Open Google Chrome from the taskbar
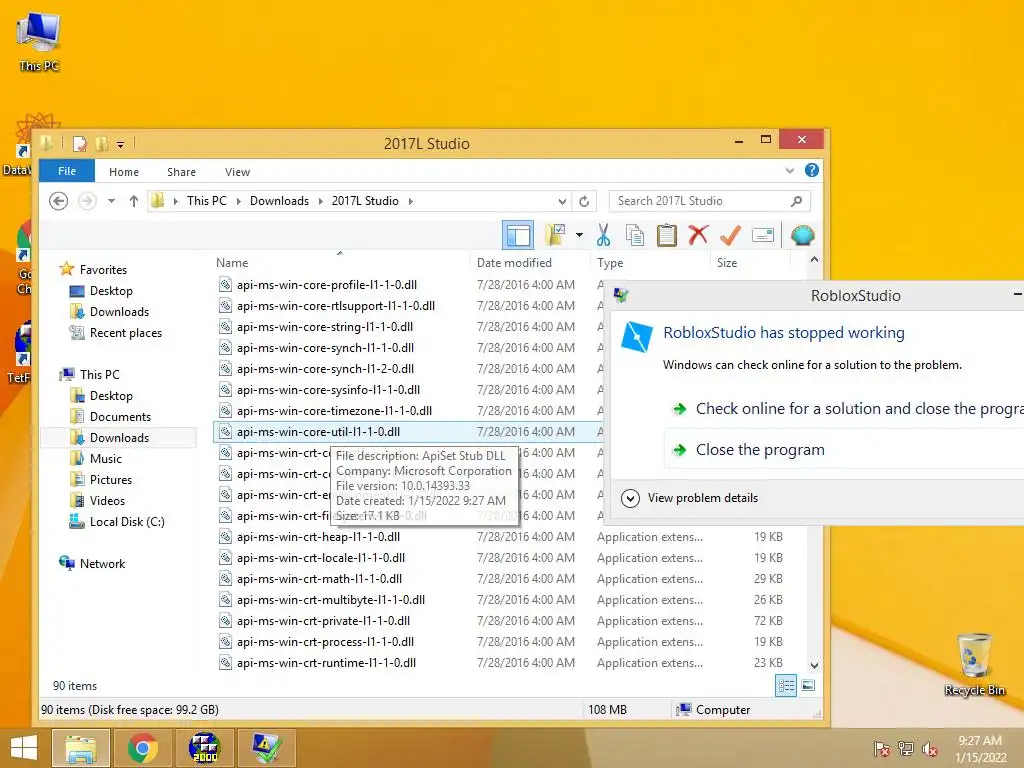This screenshot has width=1024, height=768. click(142, 748)
